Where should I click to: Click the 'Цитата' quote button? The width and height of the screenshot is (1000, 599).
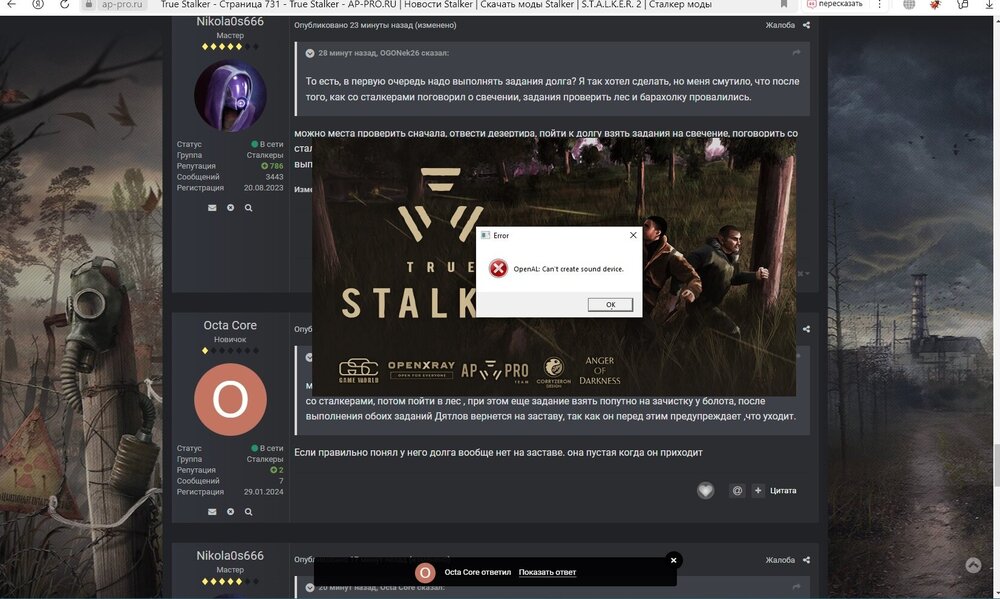coord(783,491)
